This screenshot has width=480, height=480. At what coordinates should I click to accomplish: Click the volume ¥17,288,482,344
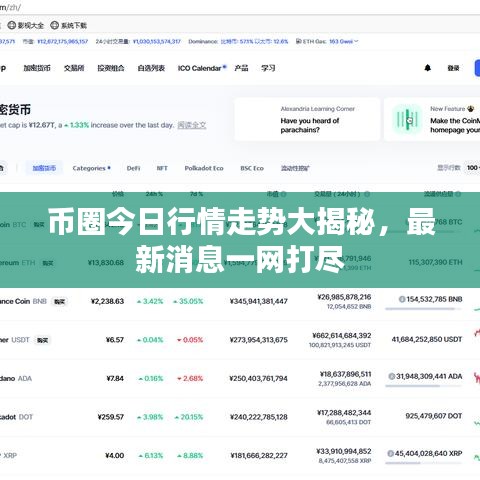point(344,413)
